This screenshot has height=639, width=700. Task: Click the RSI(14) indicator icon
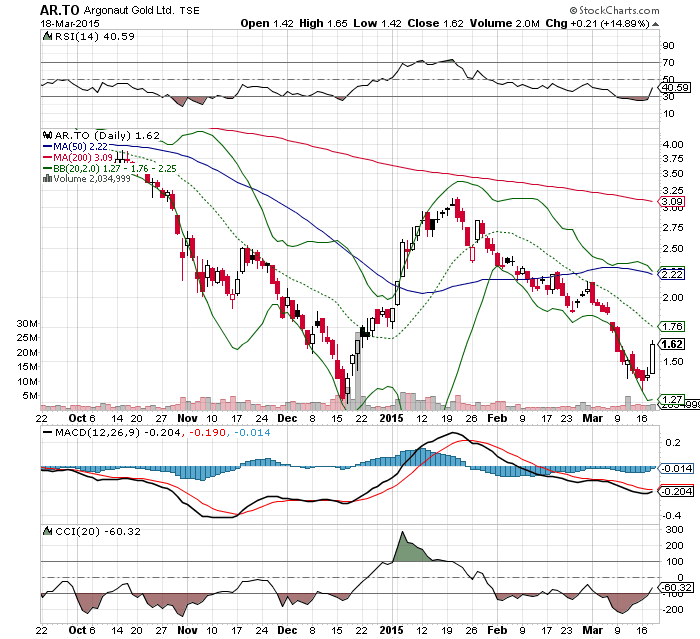click(x=47, y=36)
